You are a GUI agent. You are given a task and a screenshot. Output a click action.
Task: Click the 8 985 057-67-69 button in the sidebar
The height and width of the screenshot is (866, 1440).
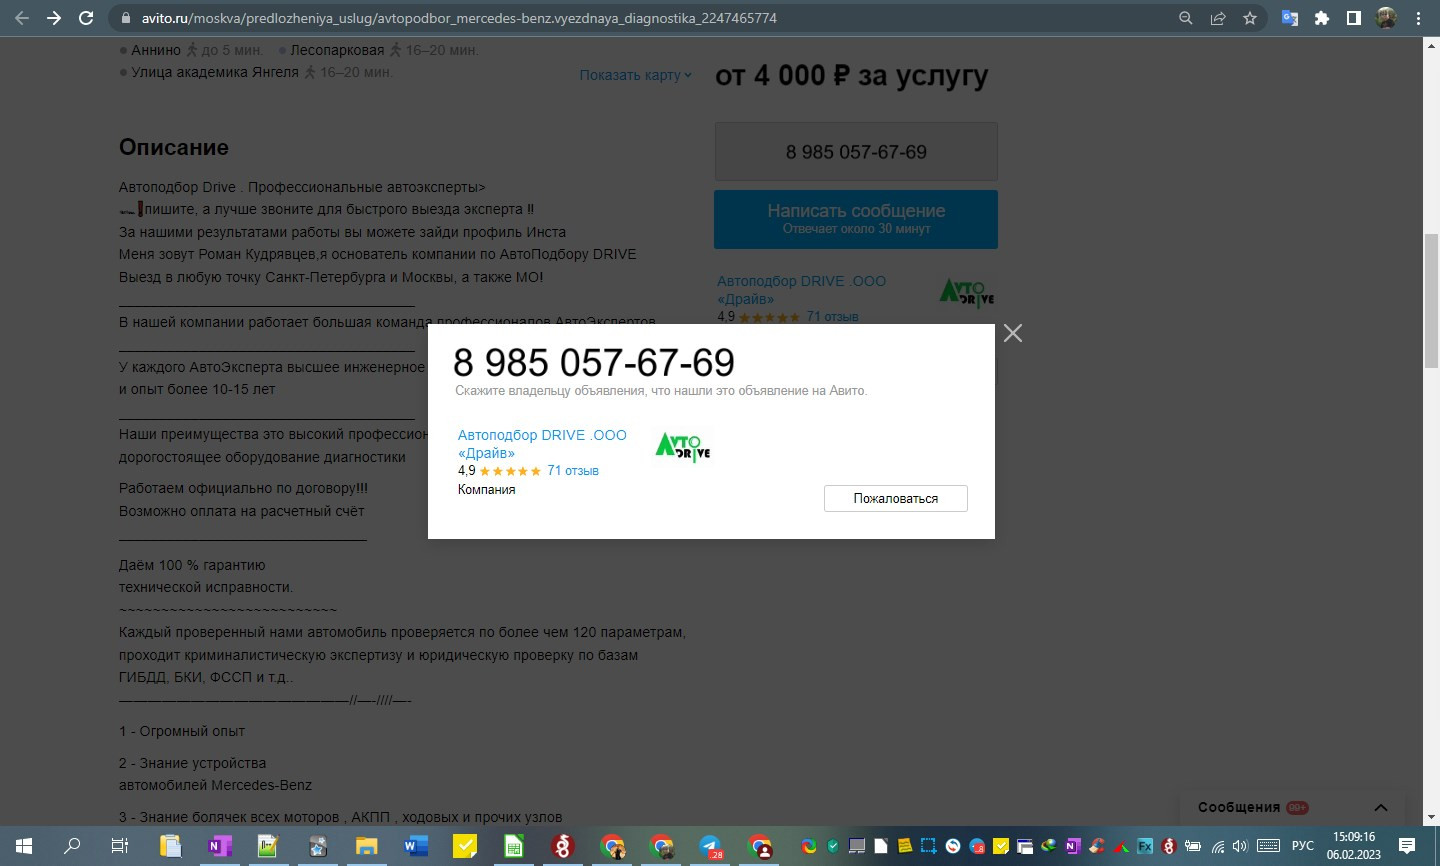click(856, 152)
